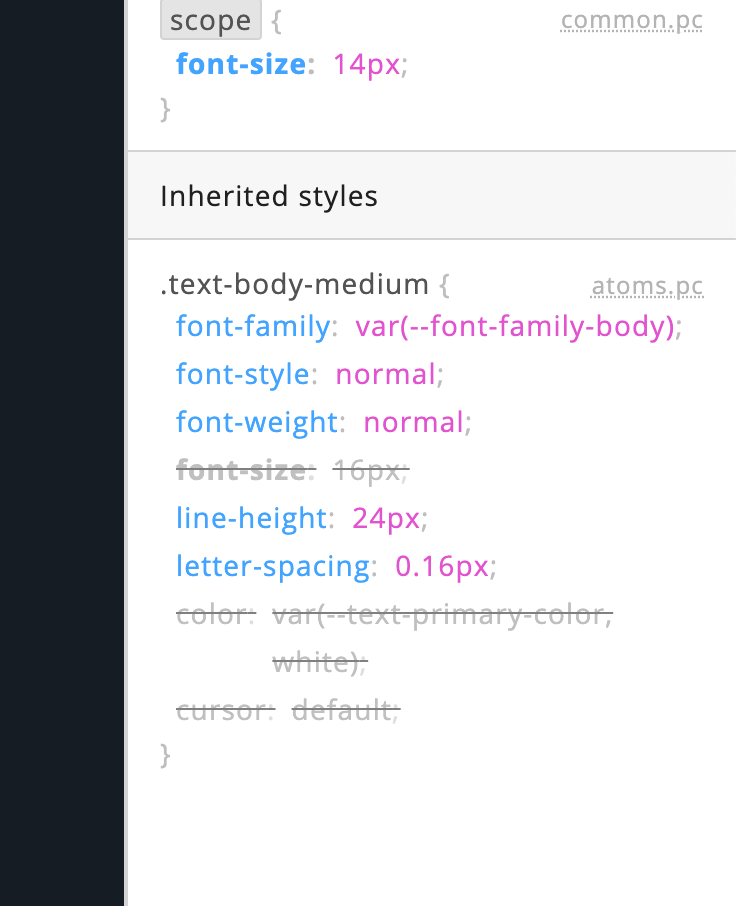The image size is (736, 906).
Task: Select the letter-spacing property name
Action: pos(273,566)
